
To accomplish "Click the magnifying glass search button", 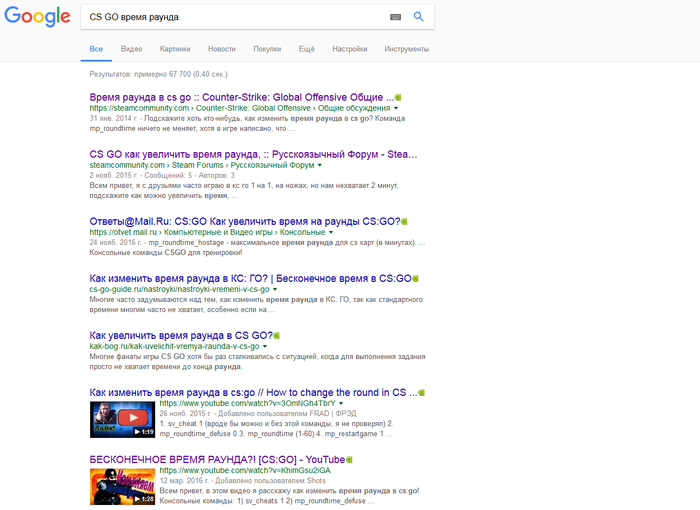I will point(418,17).
